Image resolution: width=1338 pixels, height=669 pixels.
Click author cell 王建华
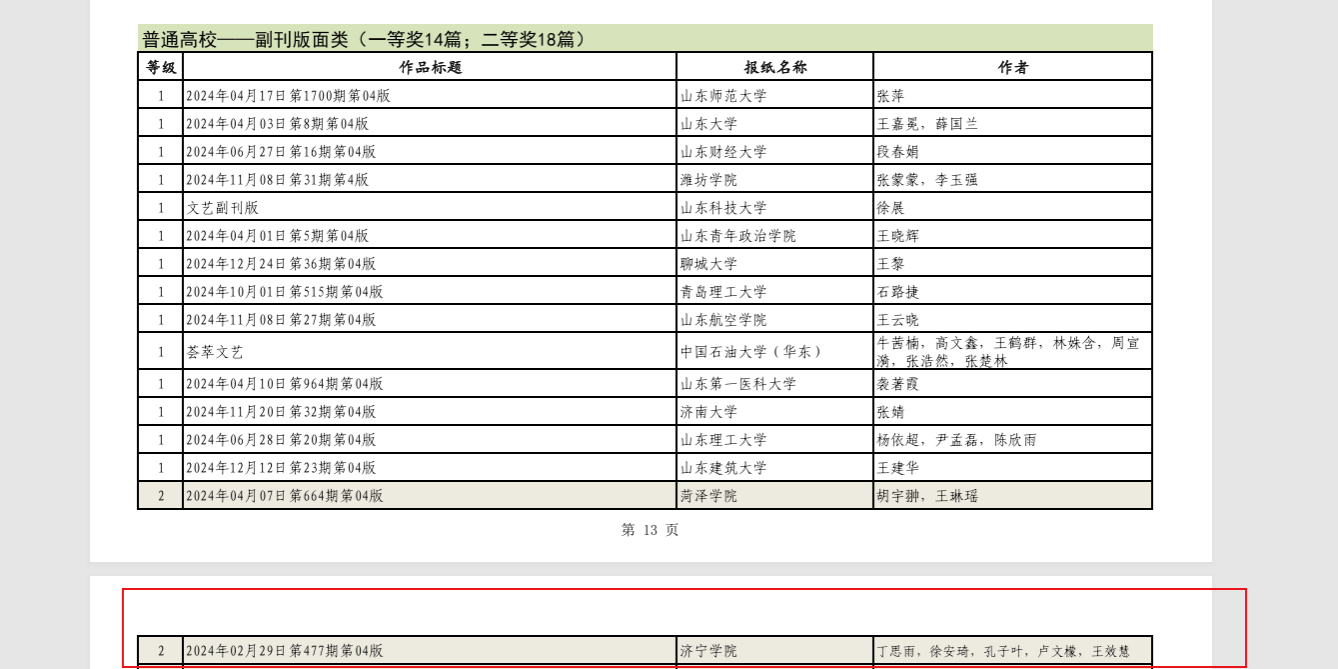(x=897, y=467)
